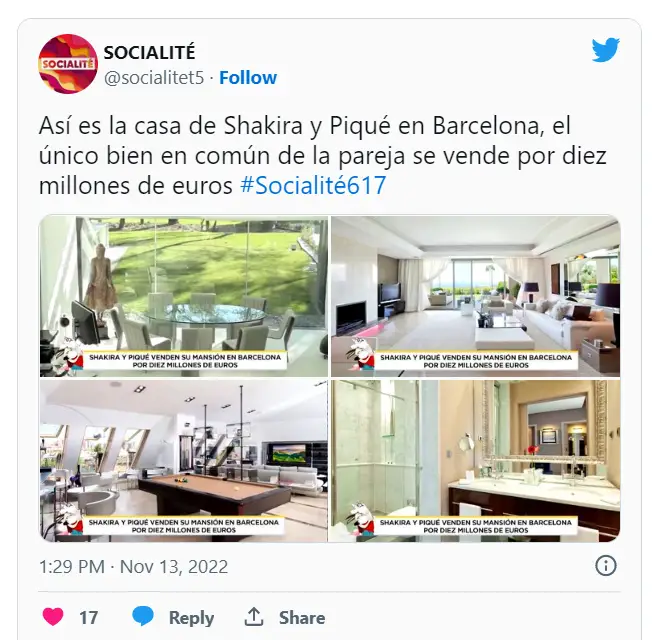Open the Socialité profile avatar
The image size is (652, 640).
tap(68, 64)
